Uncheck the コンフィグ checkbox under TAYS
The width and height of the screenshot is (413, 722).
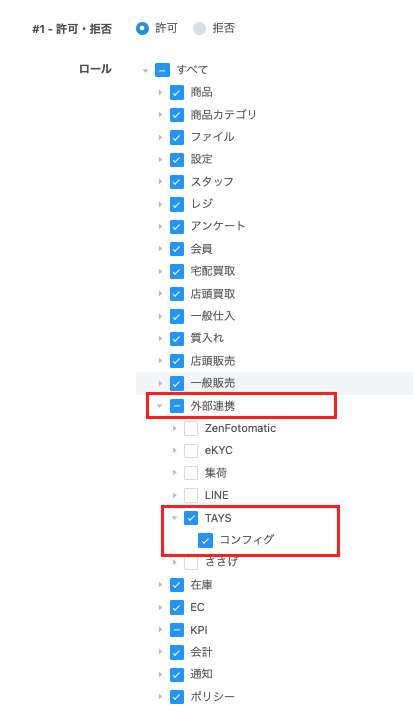click(x=205, y=540)
